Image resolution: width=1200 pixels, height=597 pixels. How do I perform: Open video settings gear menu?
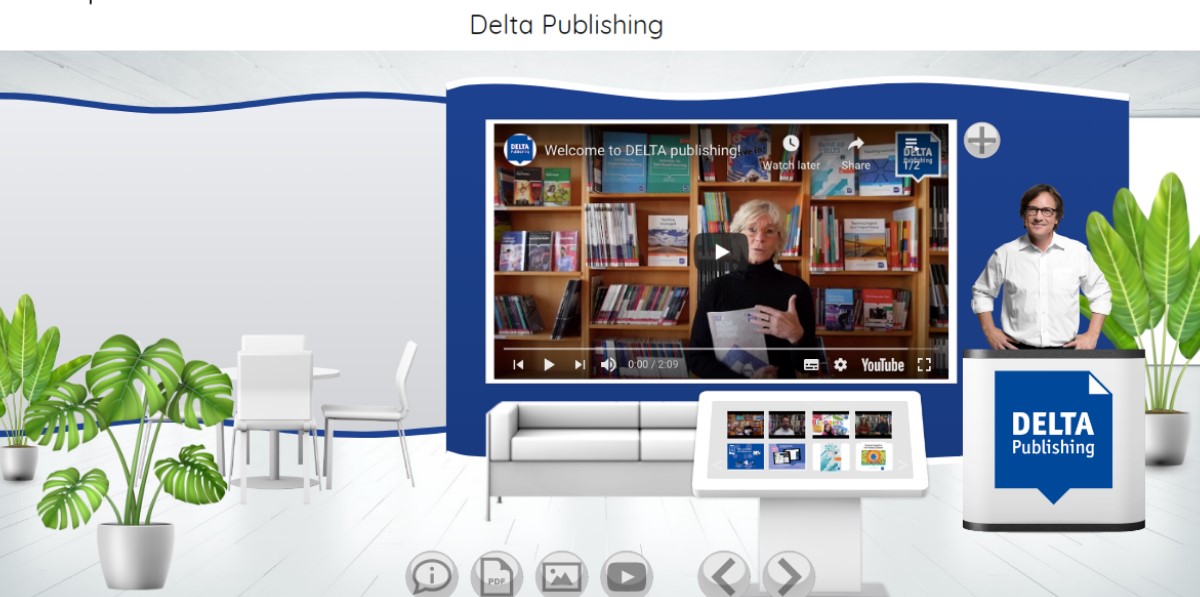[840, 365]
